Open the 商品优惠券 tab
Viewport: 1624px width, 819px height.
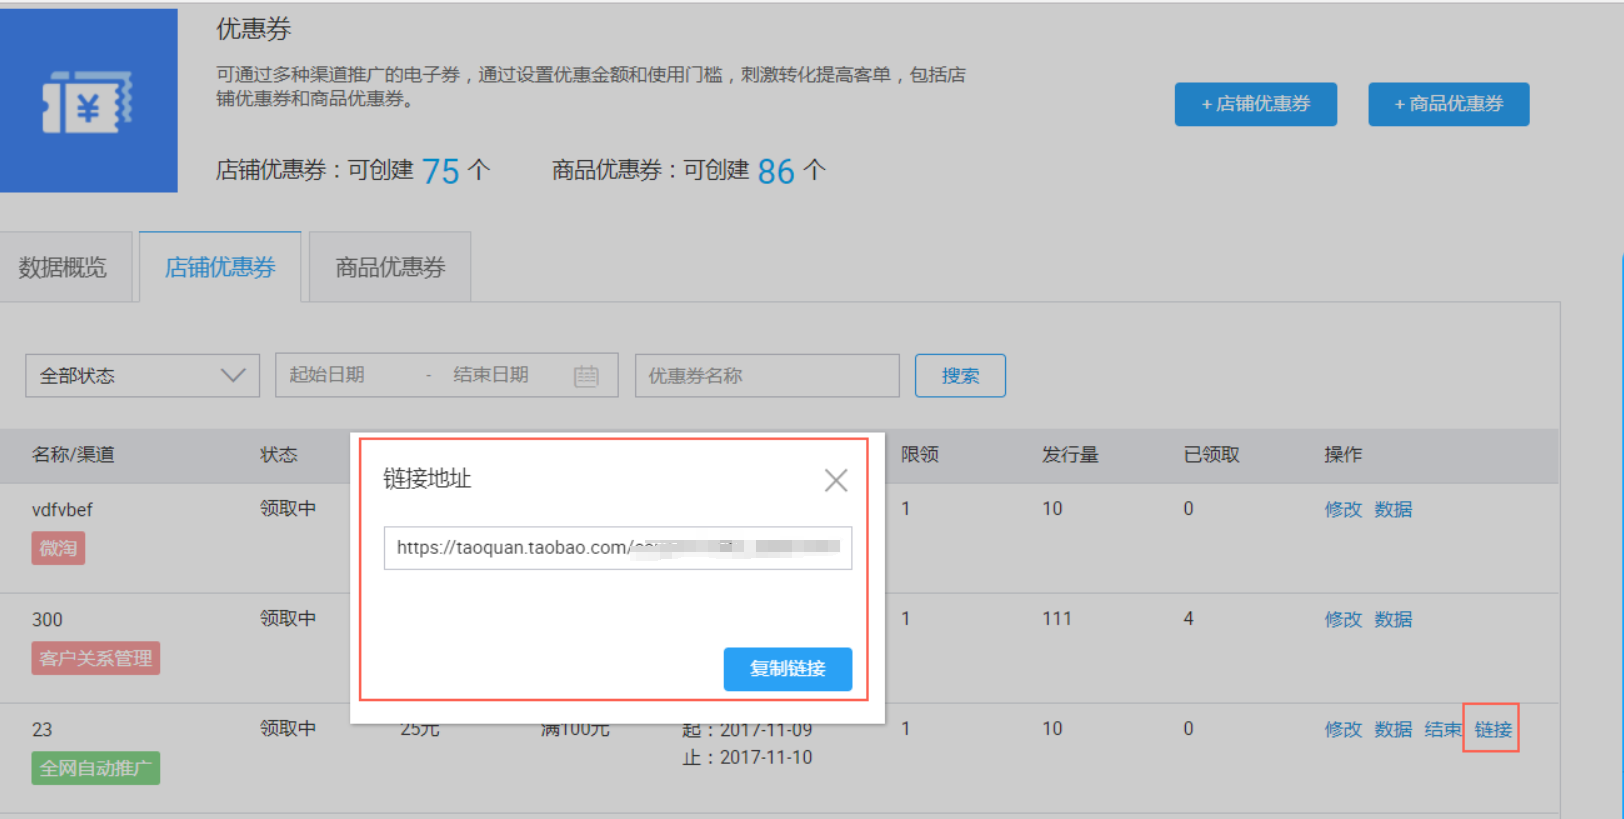point(390,267)
